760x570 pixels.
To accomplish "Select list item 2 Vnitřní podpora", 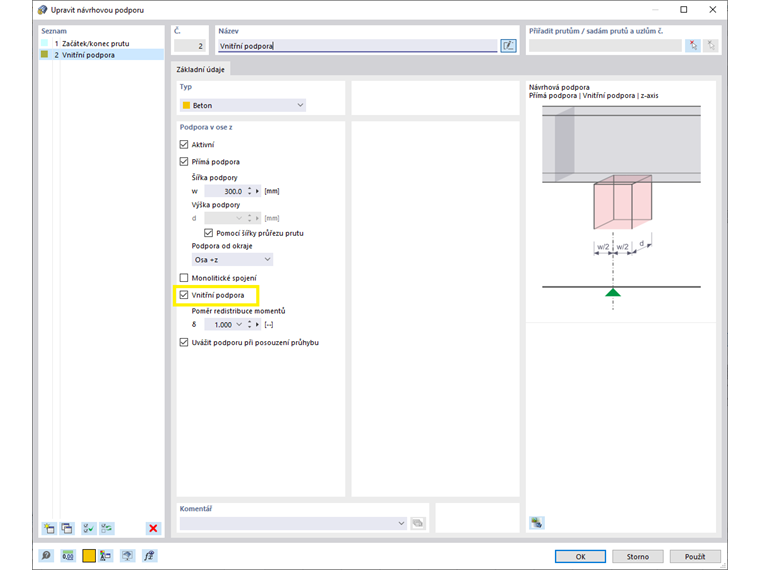I will [101, 55].
